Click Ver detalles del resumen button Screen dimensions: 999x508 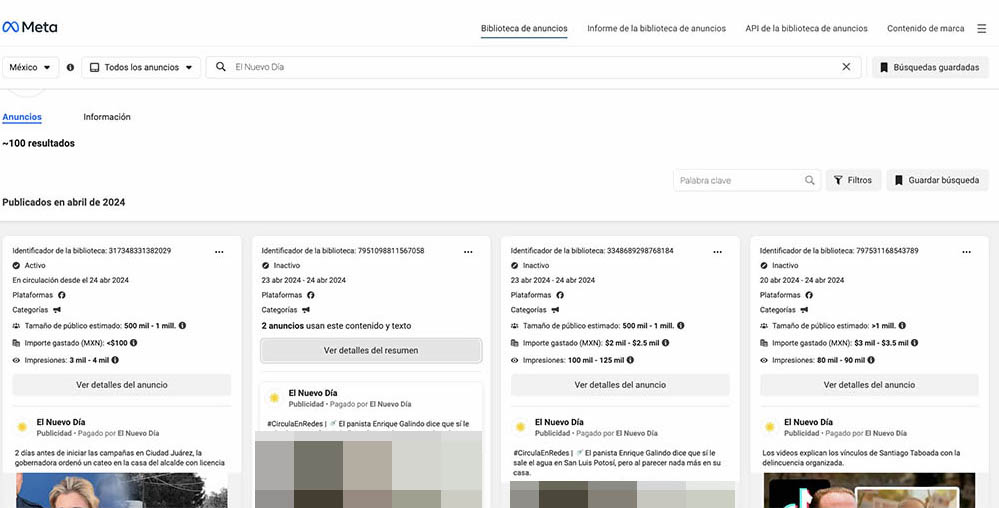click(371, 351)
